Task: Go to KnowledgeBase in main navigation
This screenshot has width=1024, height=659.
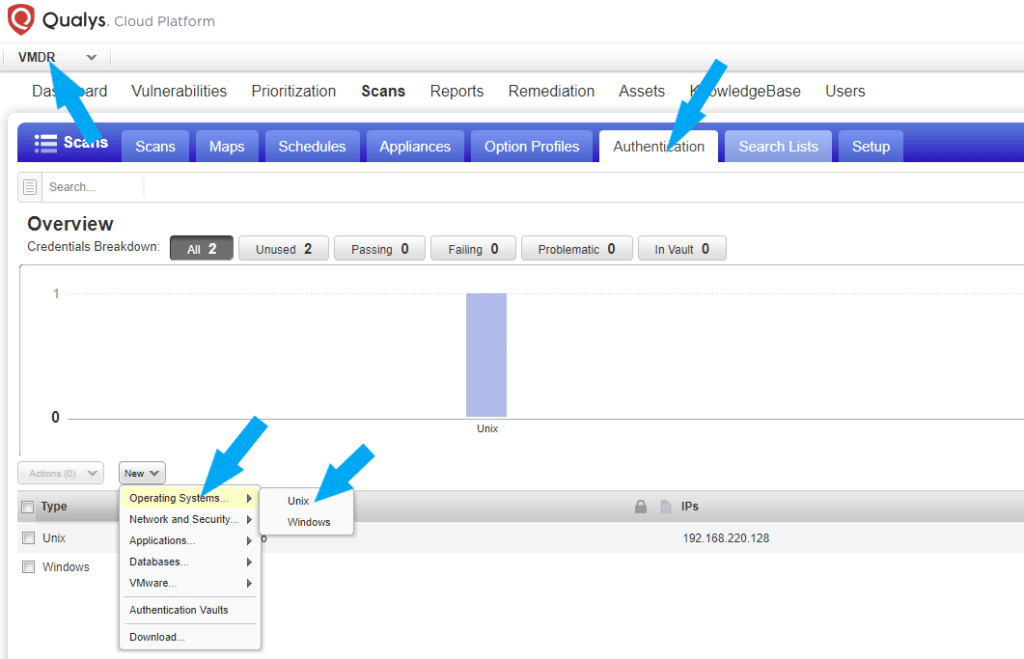Action: tap(745, 91)
